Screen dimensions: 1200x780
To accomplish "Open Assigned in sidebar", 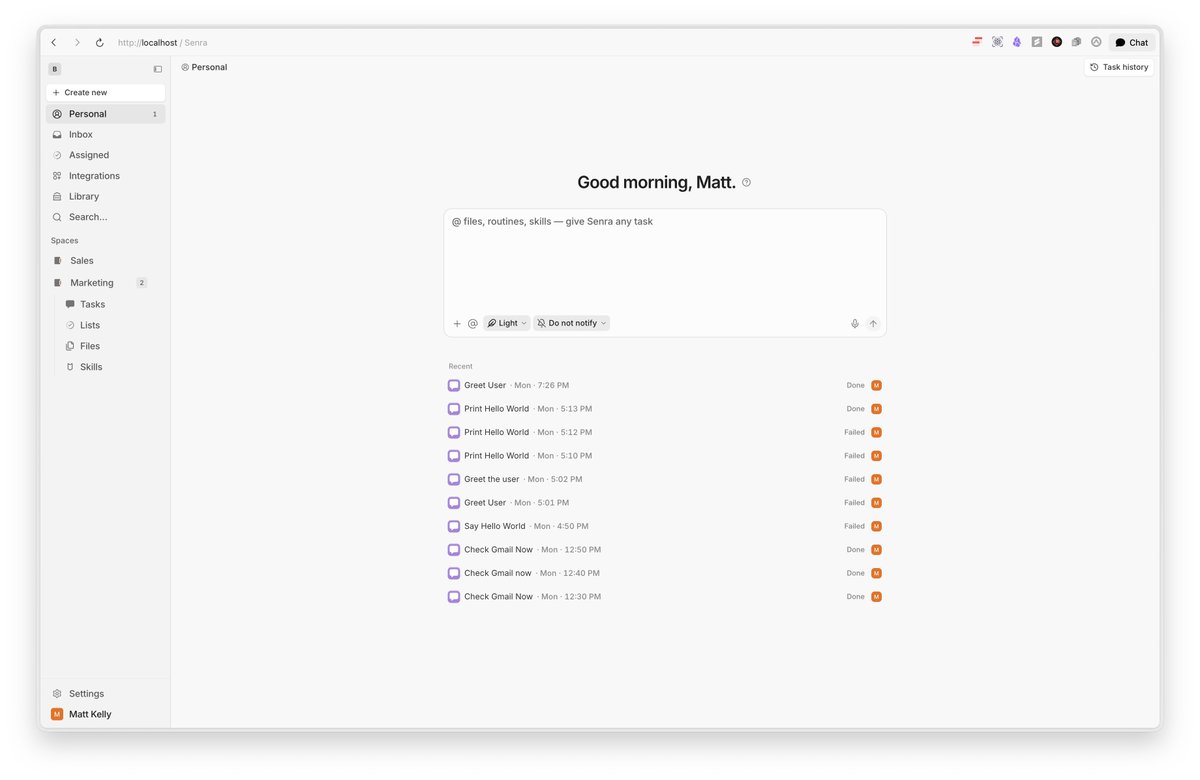I will tap(105, 155).
